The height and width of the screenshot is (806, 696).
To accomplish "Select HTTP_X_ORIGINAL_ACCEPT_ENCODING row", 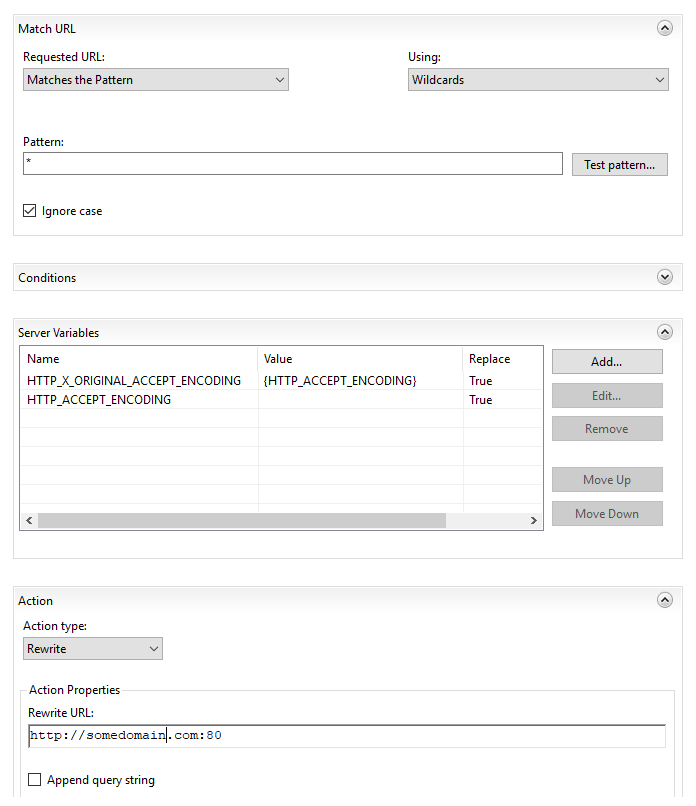I will (x=281, y=380).
